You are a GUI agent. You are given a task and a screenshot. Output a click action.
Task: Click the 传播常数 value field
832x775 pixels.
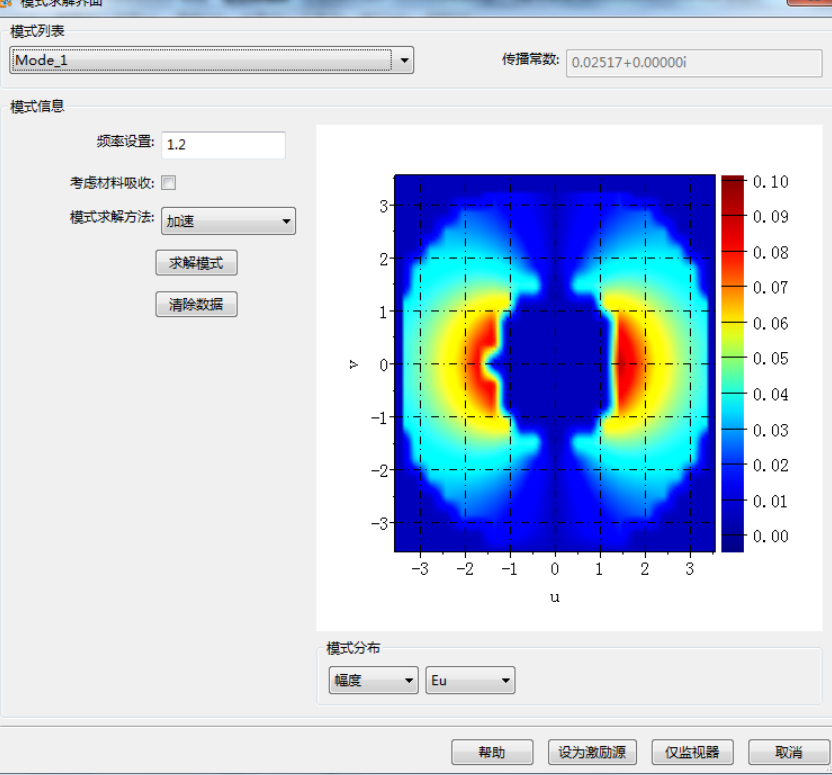tap(694, 63)
